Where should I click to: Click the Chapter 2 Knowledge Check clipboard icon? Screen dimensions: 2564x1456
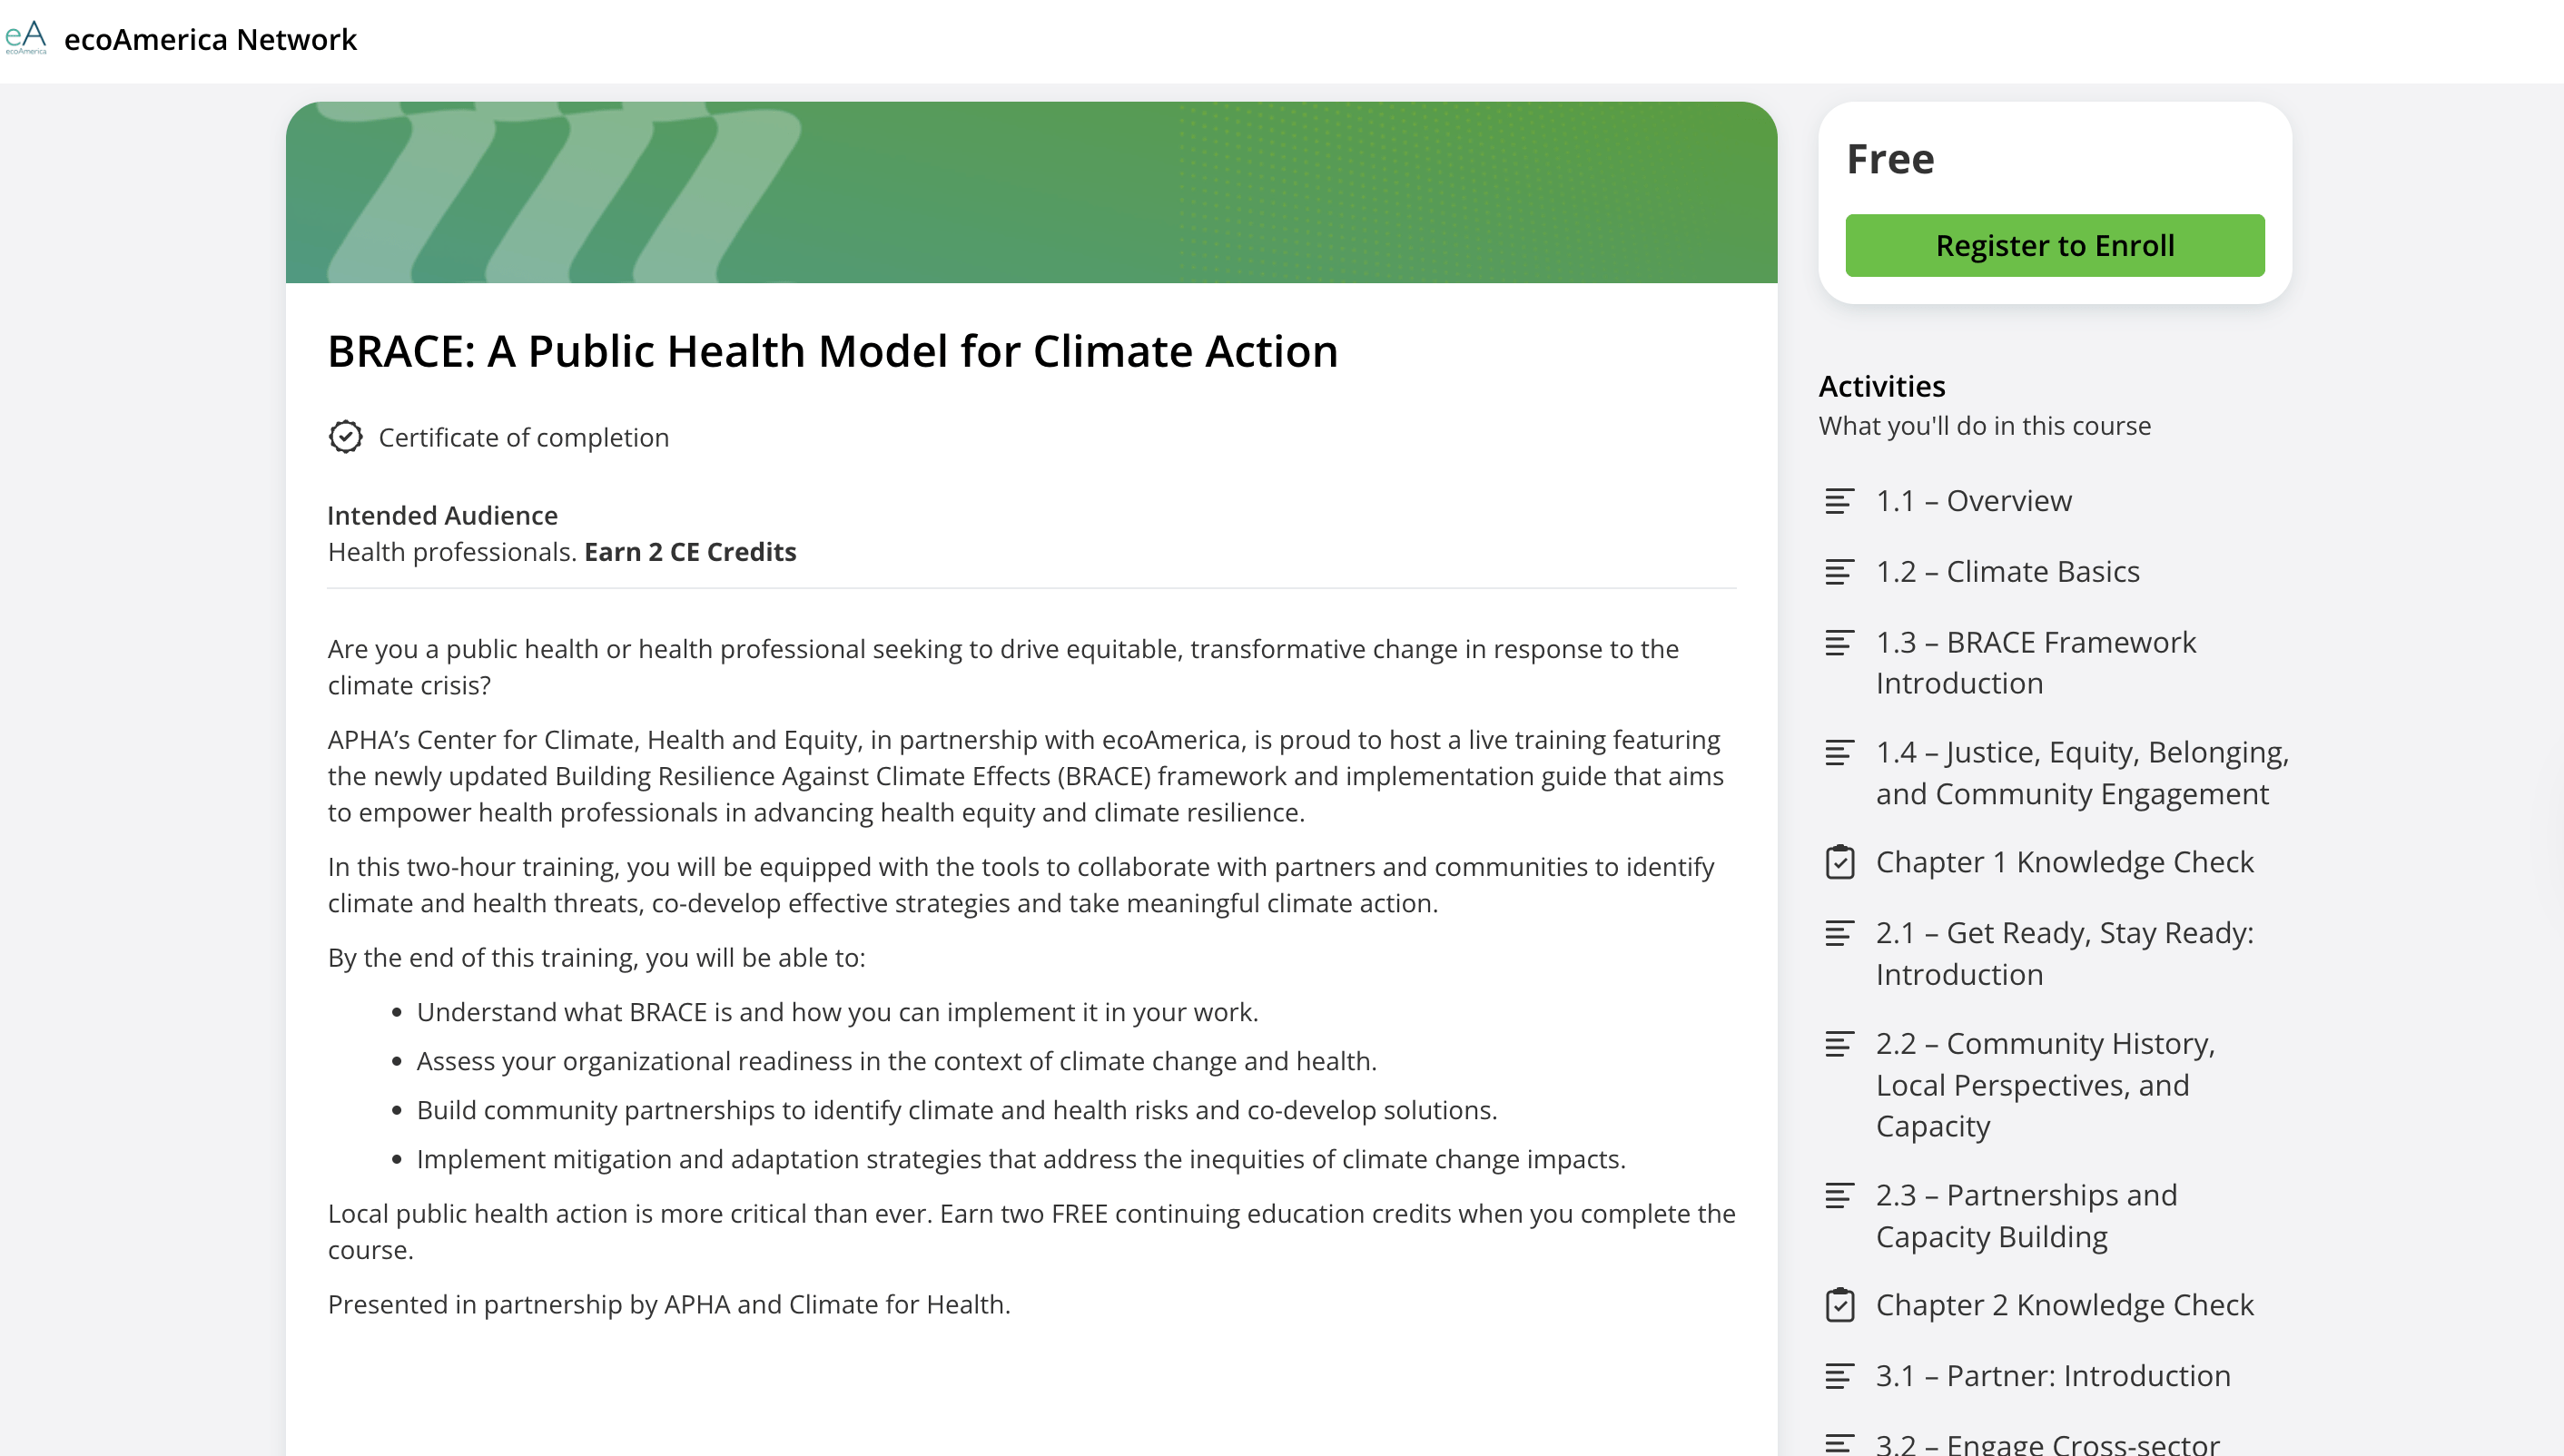coord(1839,1305)
